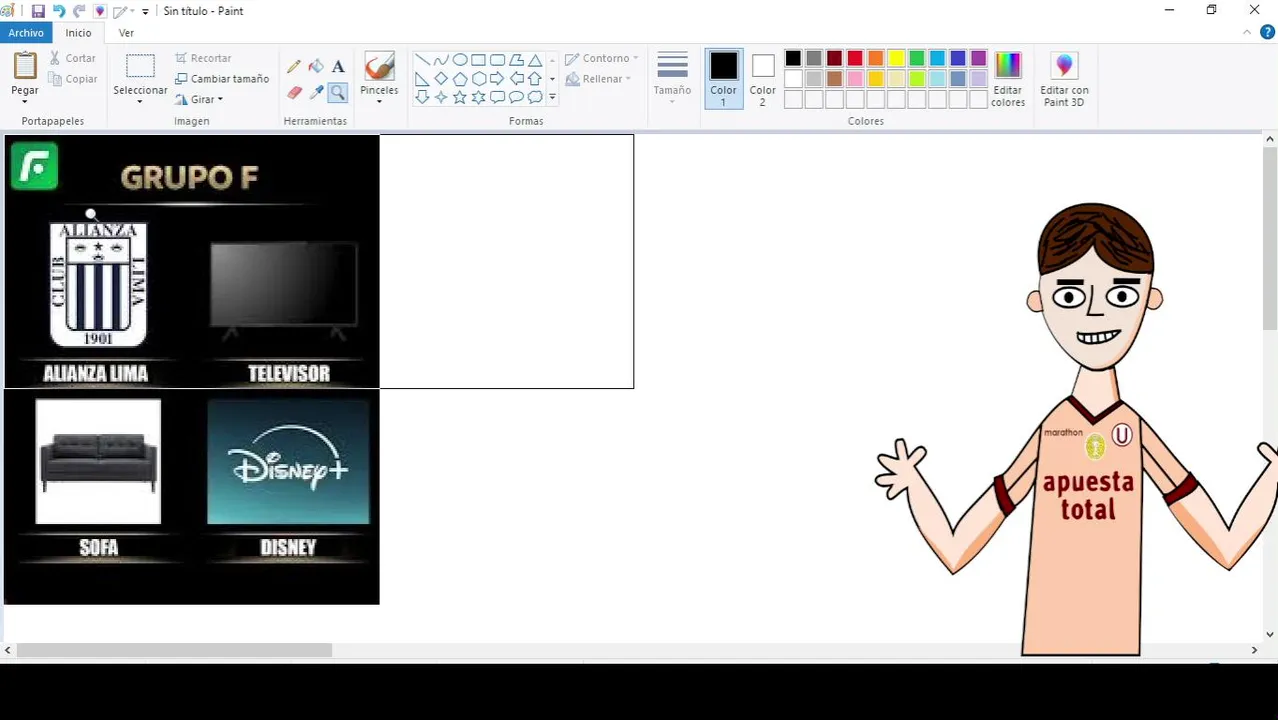Redo the action in the quick access toolbar
Viewport: 1278px width, 720px height.
click(x=79, y=11)
